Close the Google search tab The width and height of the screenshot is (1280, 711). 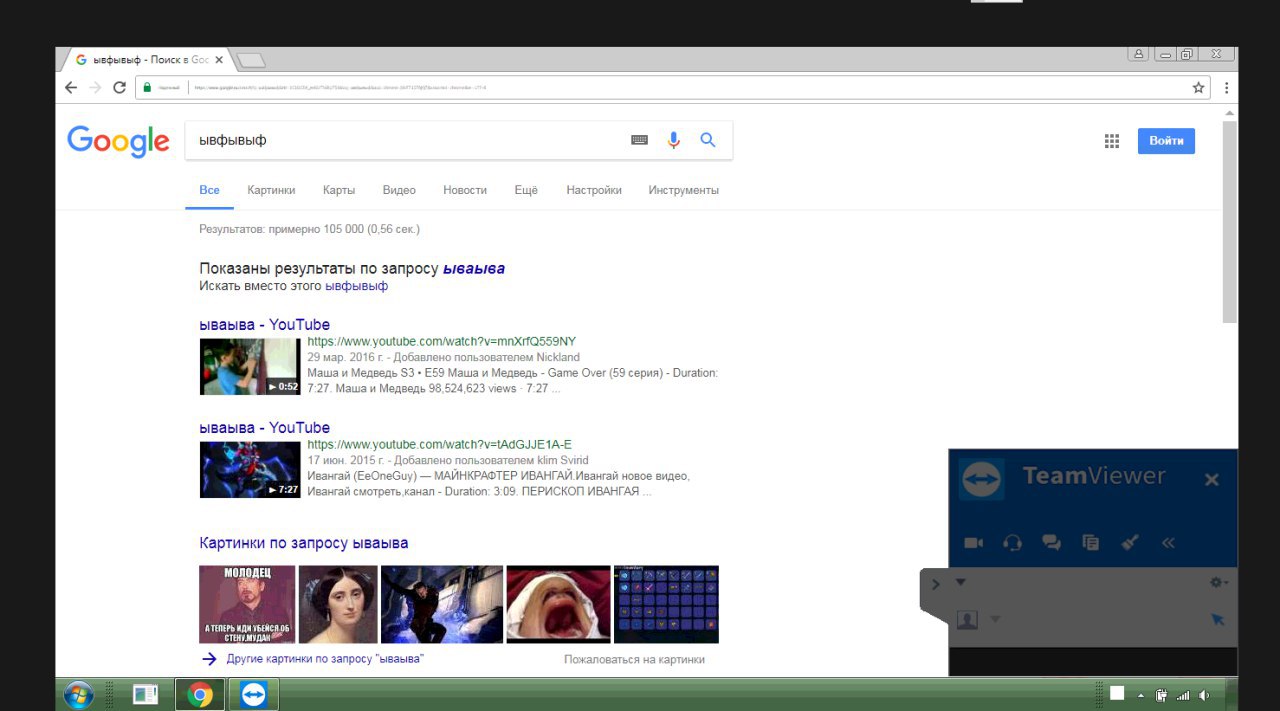[x=219, y=60]
